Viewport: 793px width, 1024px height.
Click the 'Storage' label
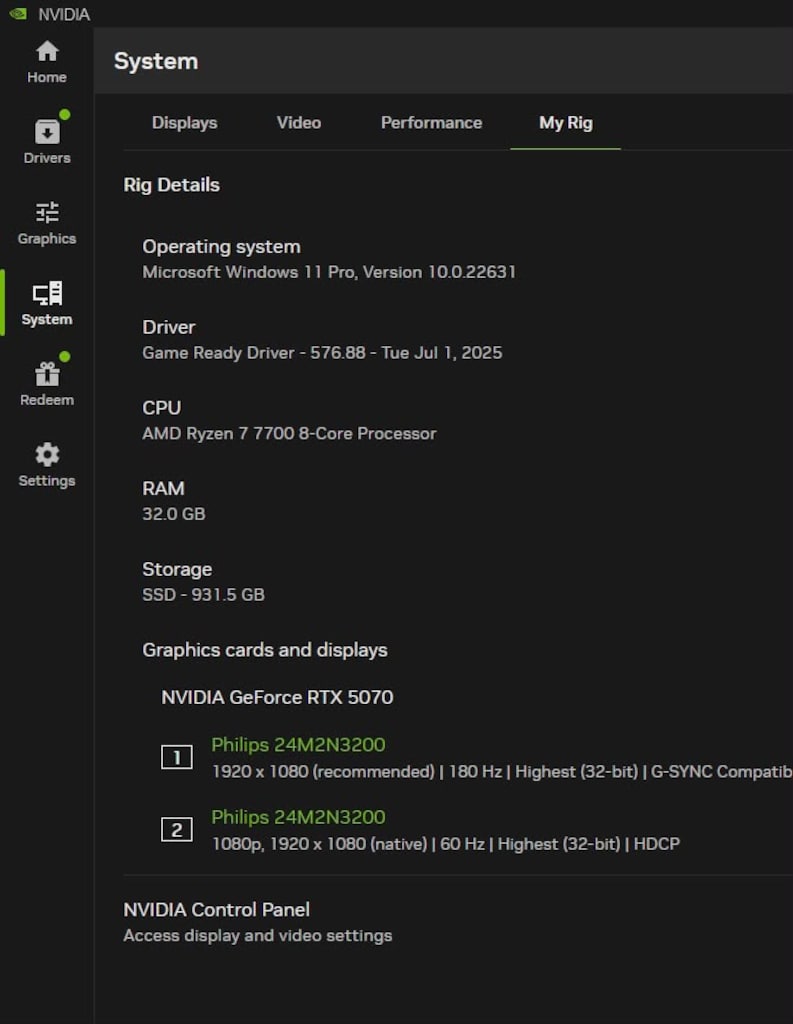(x=177, y=569)
